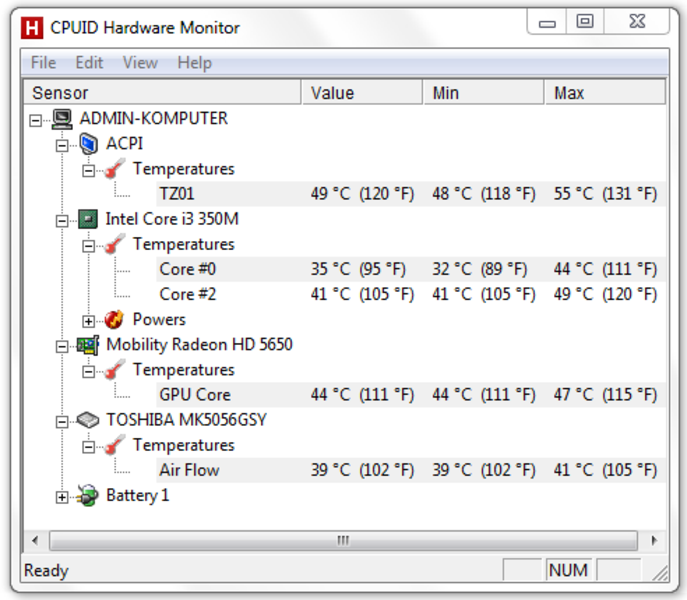
Task: Open the File menu
Action: click(43, 63)
